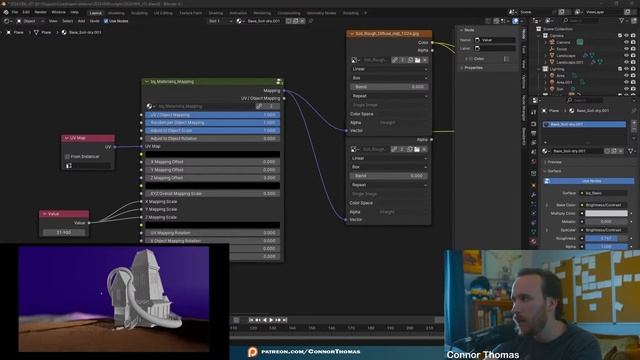Toggle Sun visibility eye in outliner

[627, 89]
